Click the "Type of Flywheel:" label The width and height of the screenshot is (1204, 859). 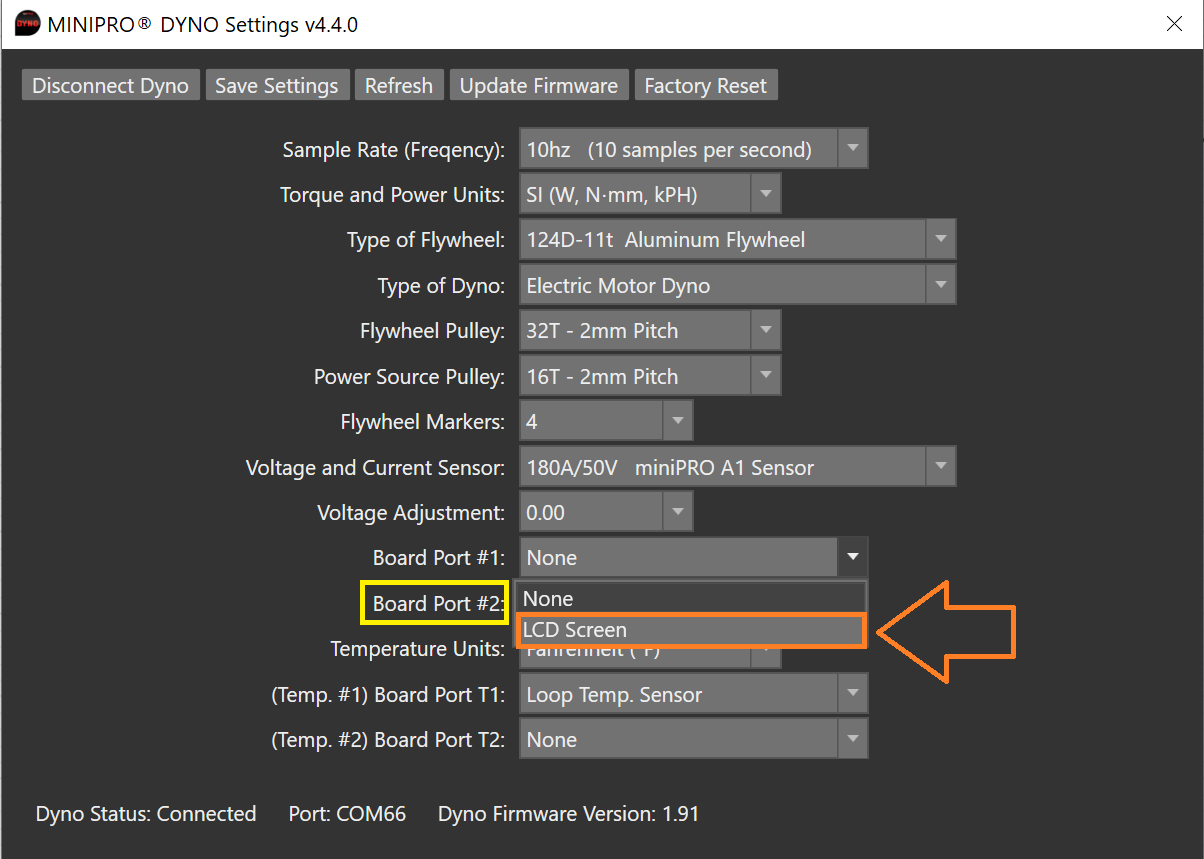coord(426,240)
